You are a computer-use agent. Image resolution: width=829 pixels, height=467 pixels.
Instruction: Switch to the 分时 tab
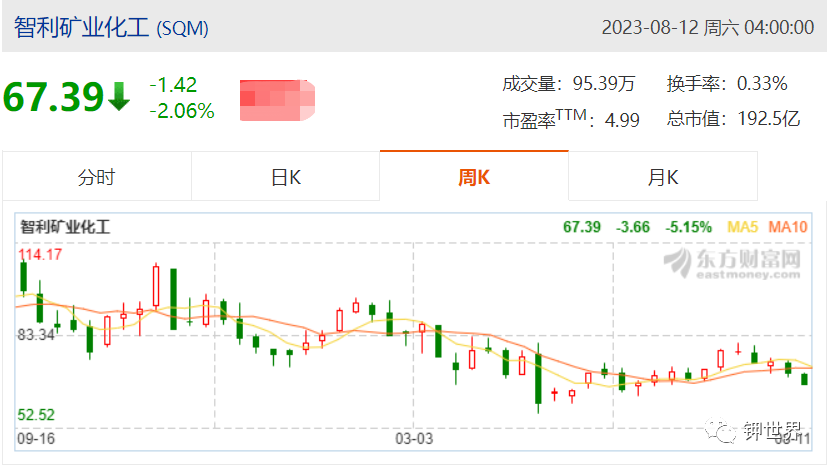pyautogui.click(x=96, y=177)
